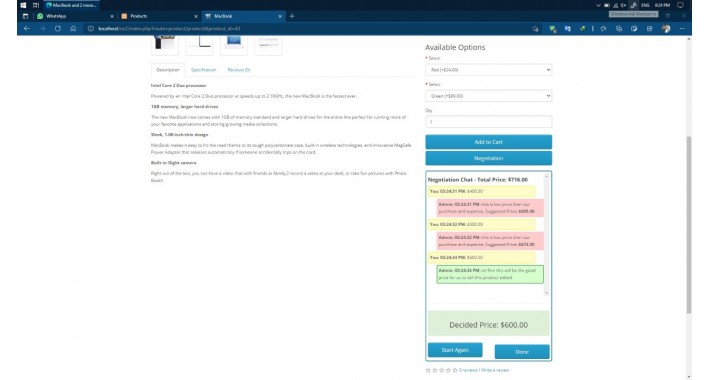710x380 pixels.
Task: Click the You $400.00 offer message
Action: [x=481, y=192]
